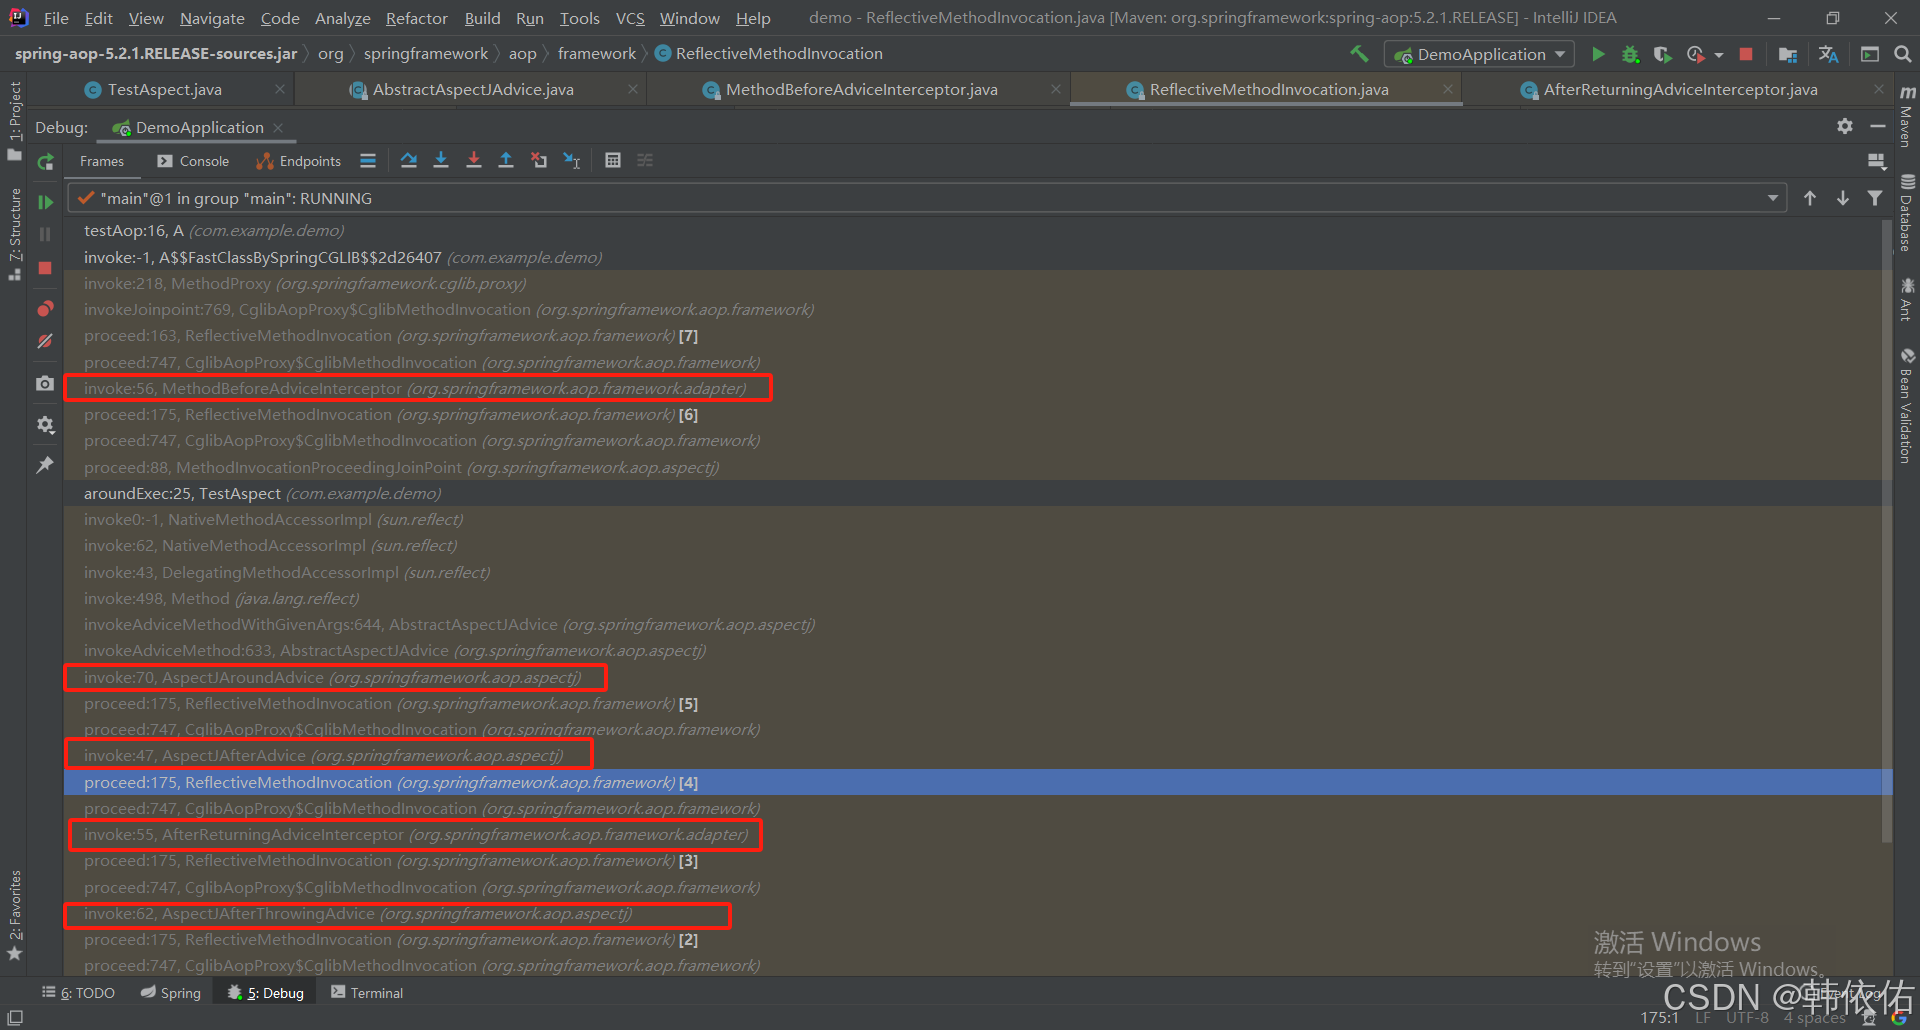1920x1030 pixels.
Task: Click Step Over icon
Action: coord(409,161)
